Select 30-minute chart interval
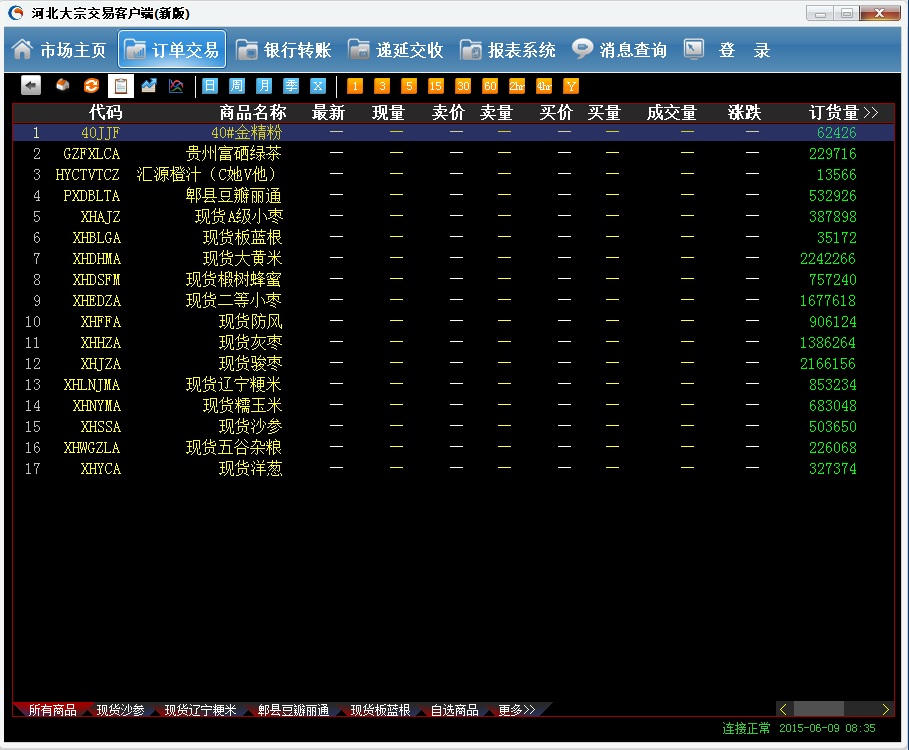This screenshot has height=750, width=909. tap(463, 86)
